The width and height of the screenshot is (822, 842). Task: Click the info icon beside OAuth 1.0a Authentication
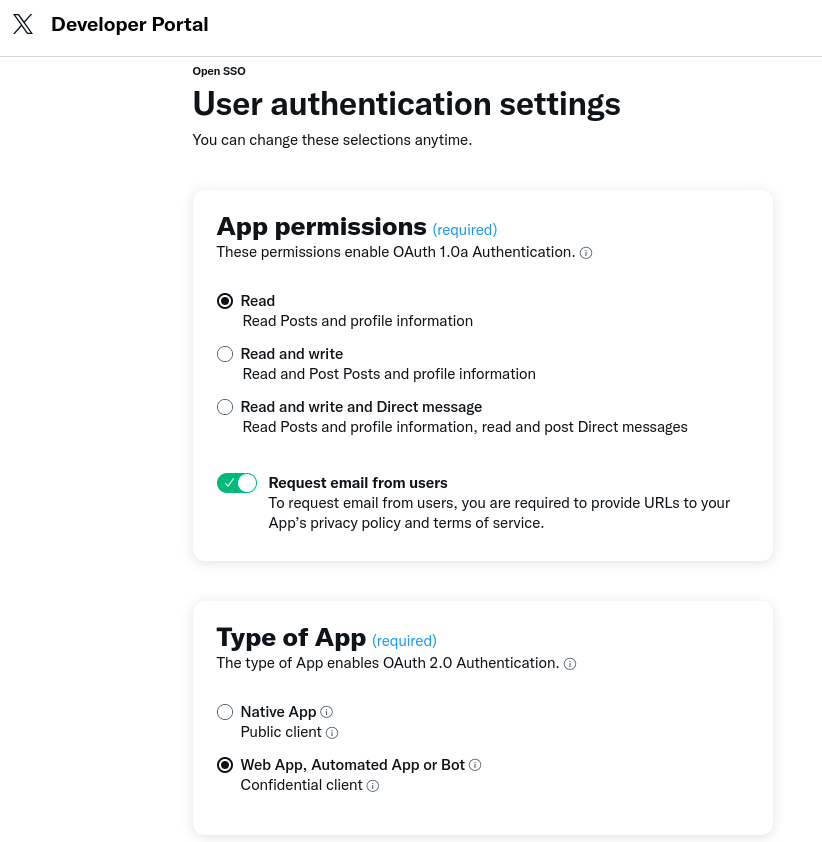point(586,253)
